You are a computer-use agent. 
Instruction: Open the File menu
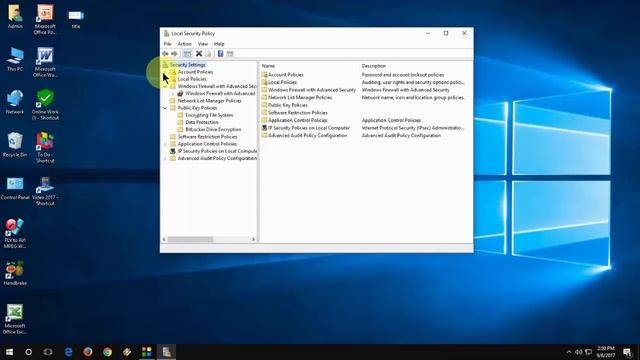pos(167,44)
